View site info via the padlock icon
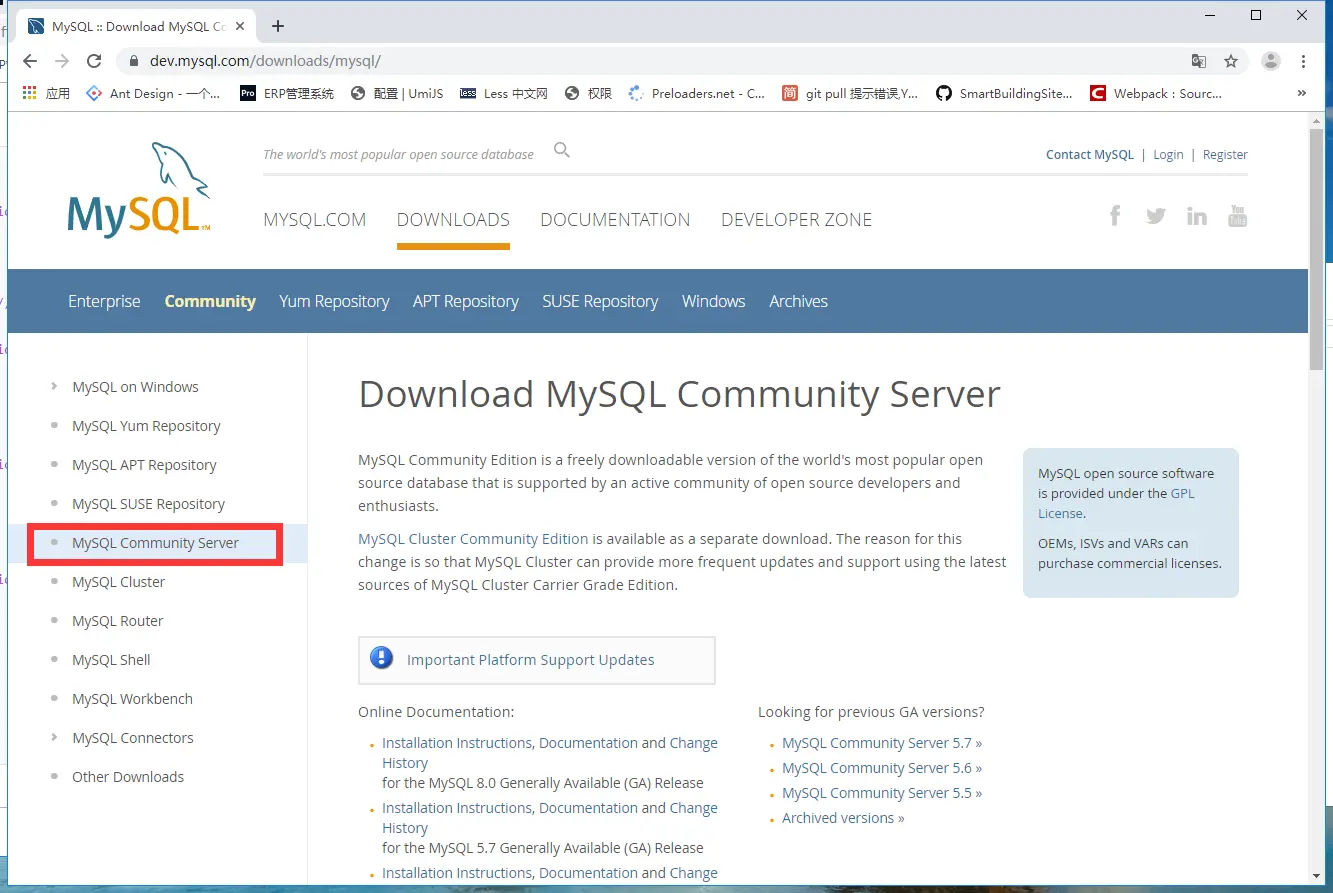Screen dimensions: 1333x893 133,61
